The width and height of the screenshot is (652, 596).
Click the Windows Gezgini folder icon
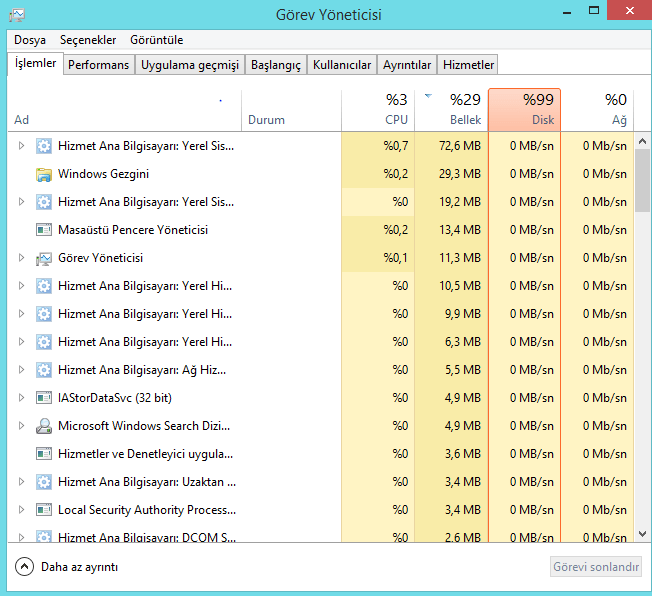(44, 174)
